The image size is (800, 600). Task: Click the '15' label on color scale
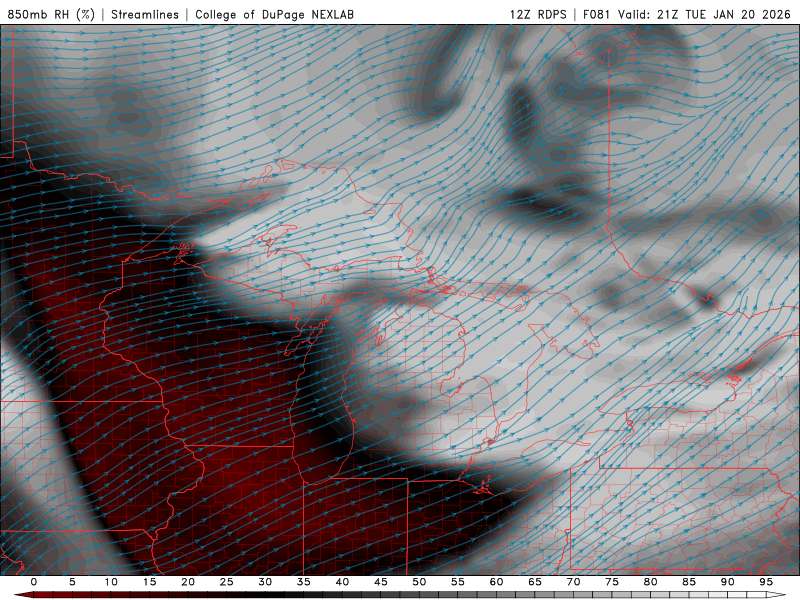[x=149, y=582]
